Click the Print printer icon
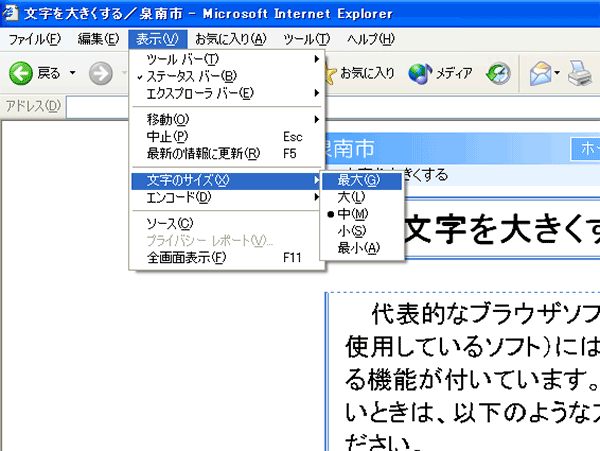600x451 pixels. 580,73
